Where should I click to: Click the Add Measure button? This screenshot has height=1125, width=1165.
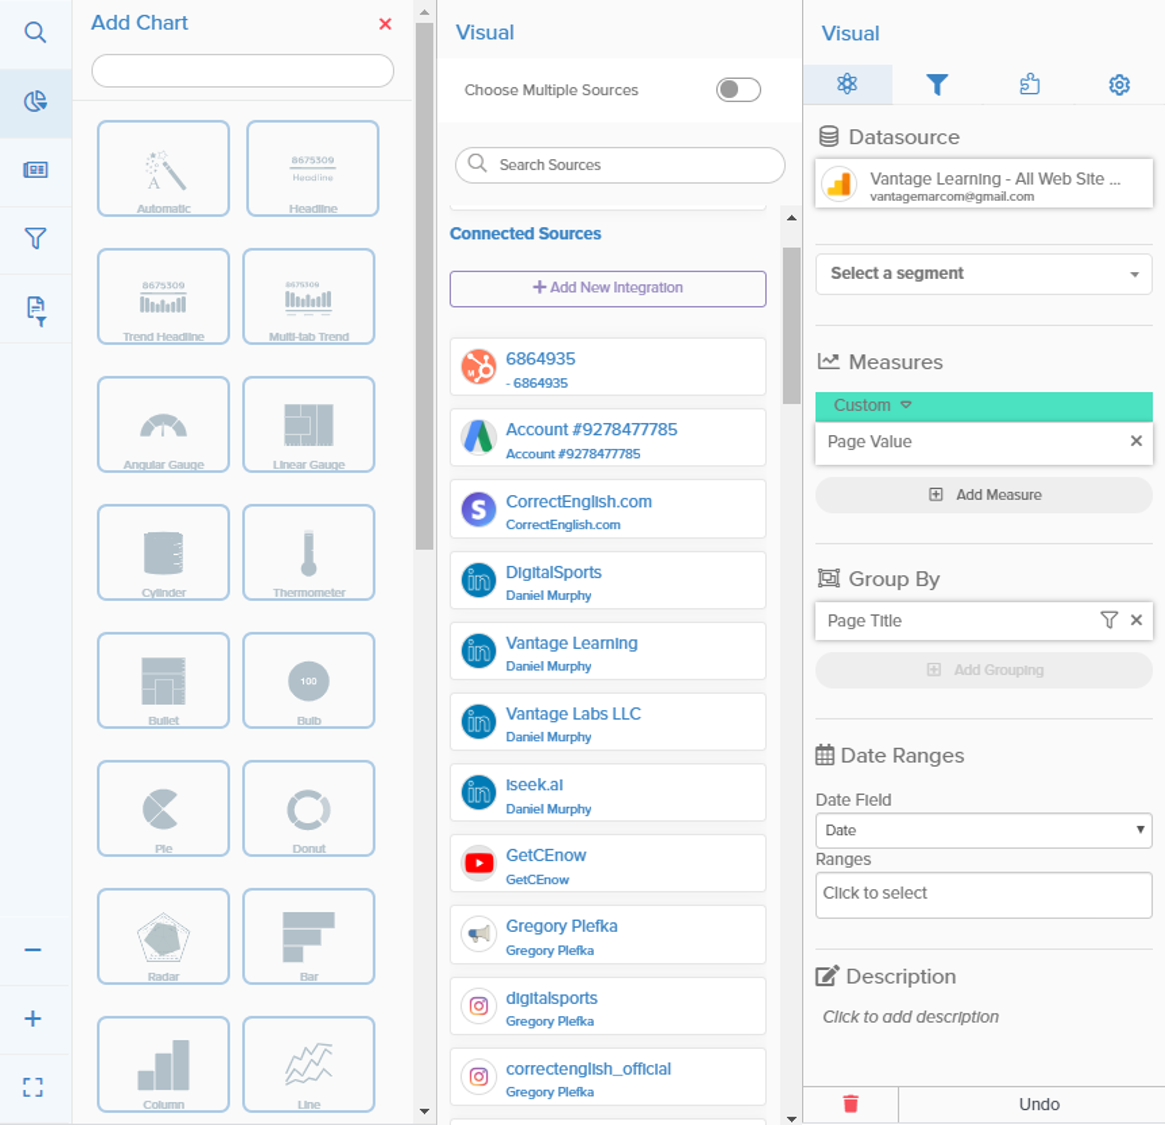[984, 495]
